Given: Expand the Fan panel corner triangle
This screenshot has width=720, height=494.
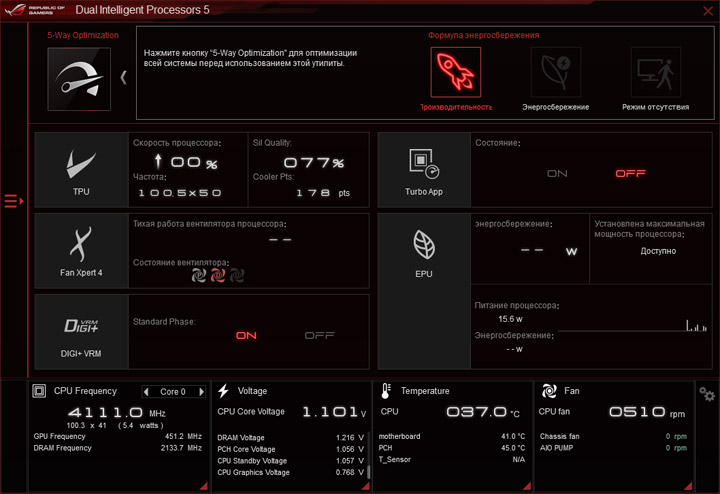Looking at the screenshot, I should 688,486.
